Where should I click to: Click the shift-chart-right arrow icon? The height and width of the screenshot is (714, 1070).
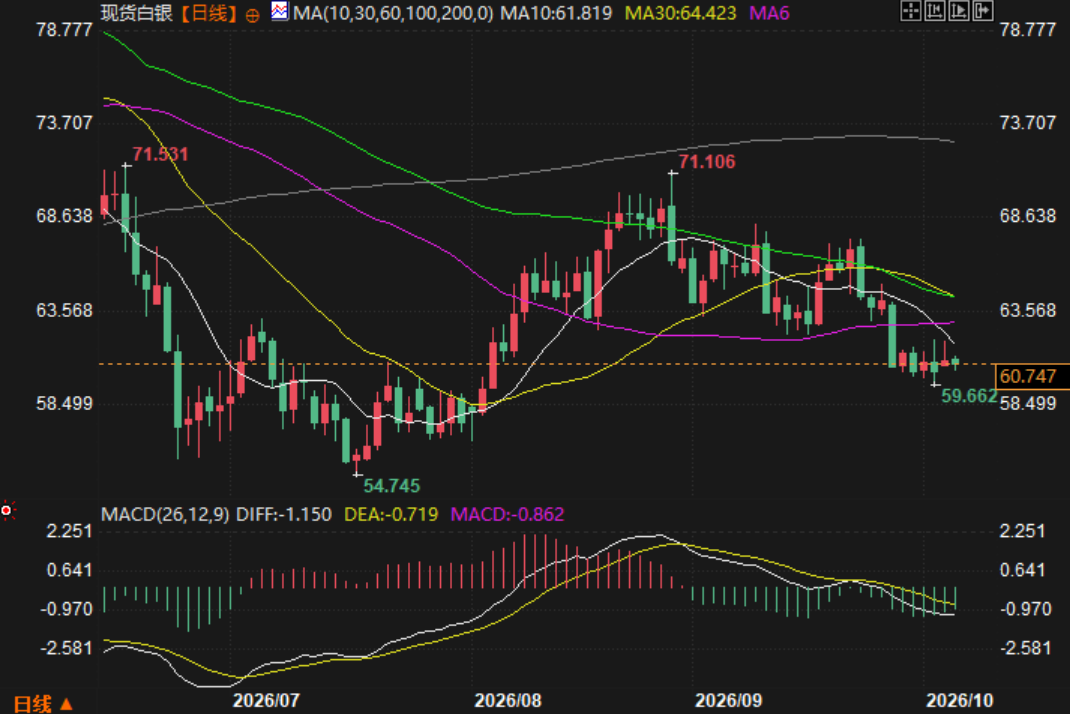click(983, 10)
